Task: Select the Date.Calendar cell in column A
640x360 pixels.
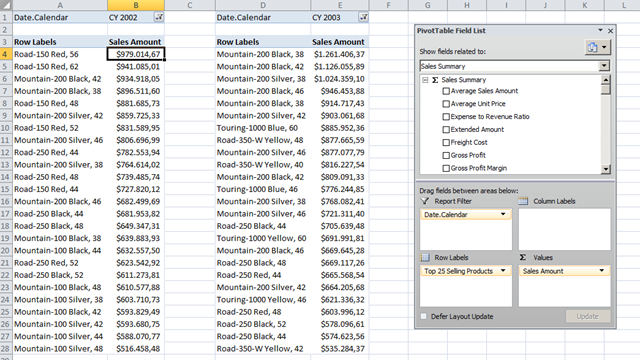Action: point(60,17)
